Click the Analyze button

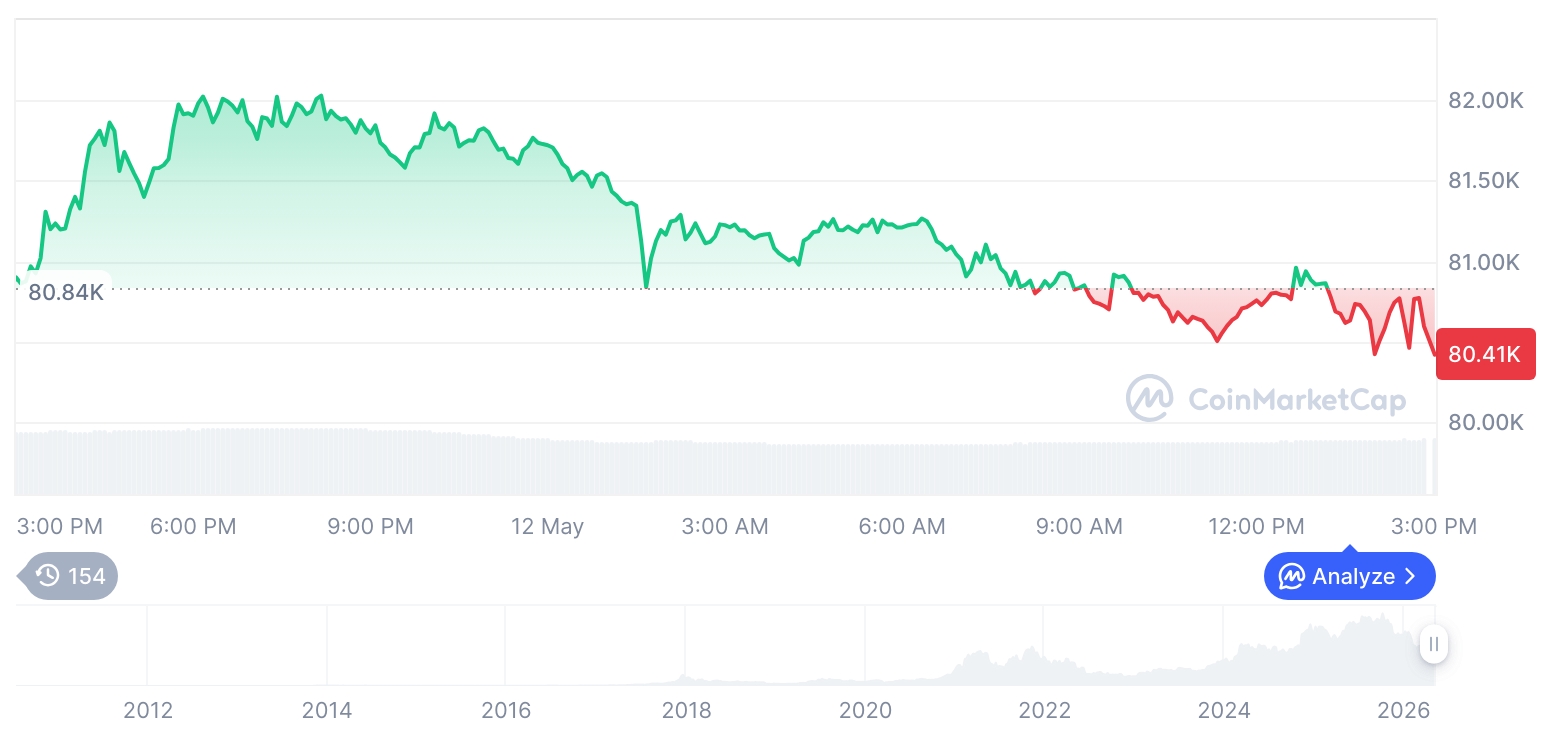(1349, 577)
